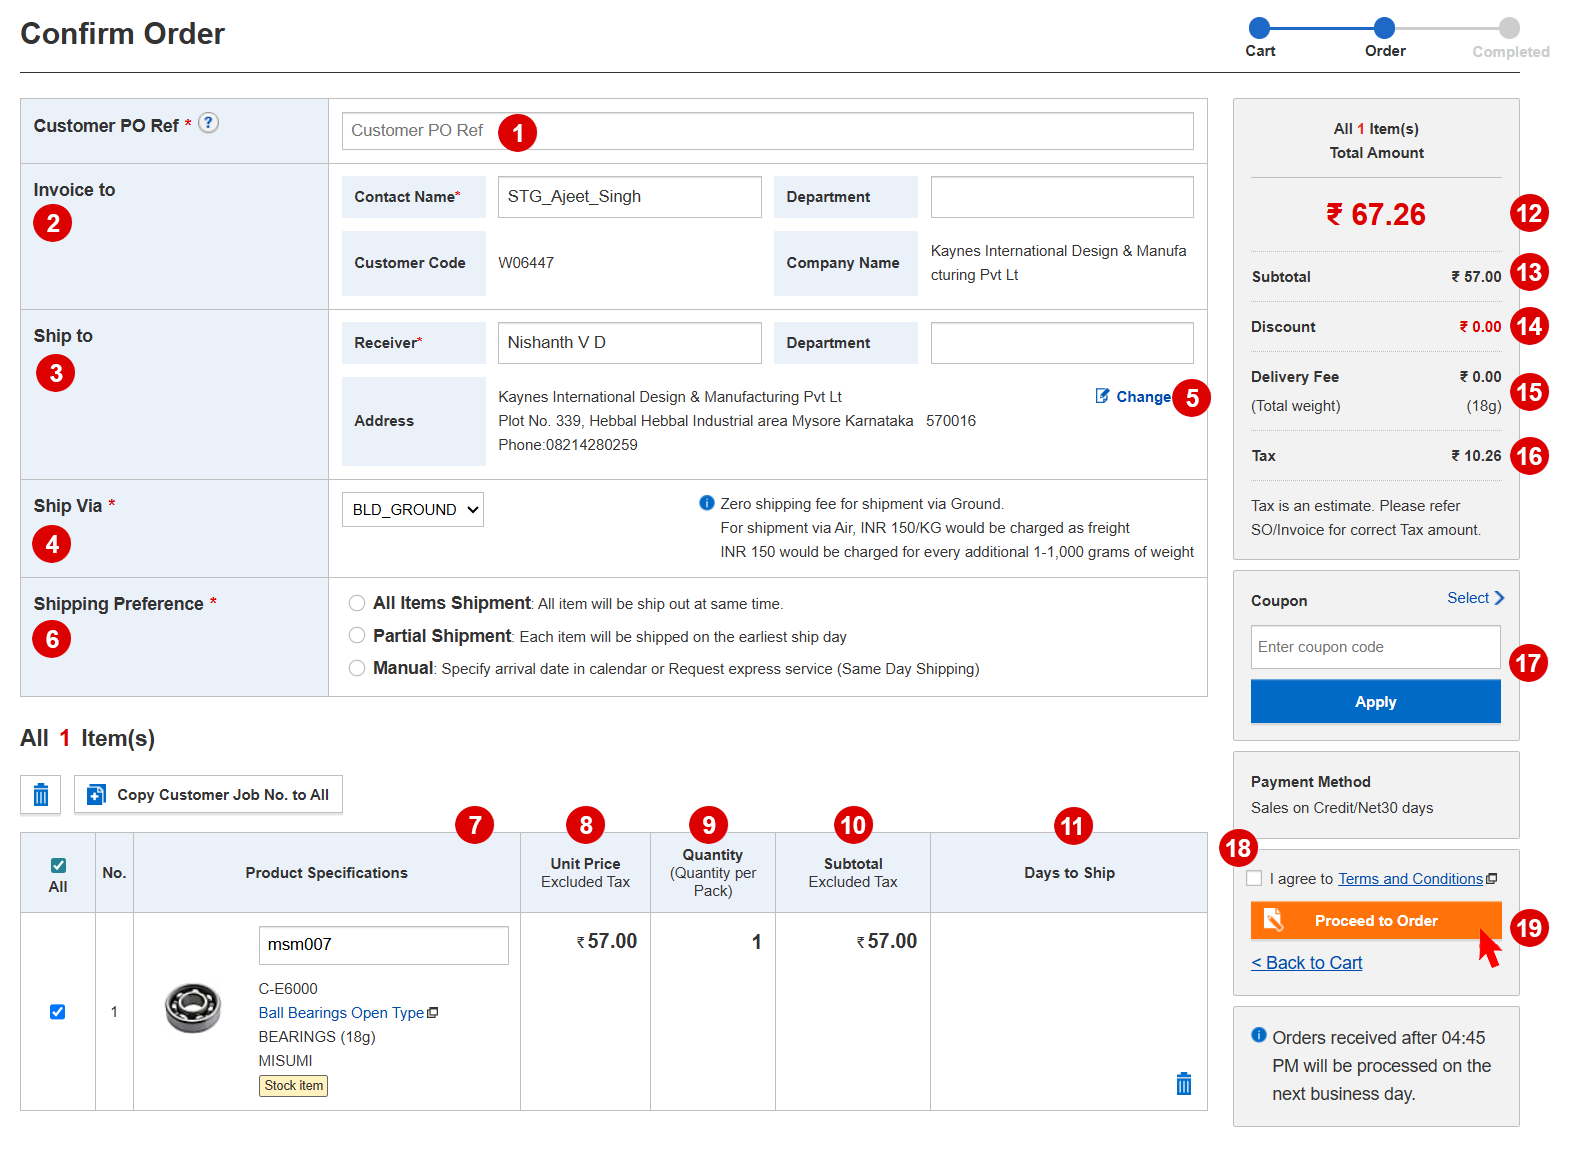Tick the agree to Terms checkbox

[1254, 878]
